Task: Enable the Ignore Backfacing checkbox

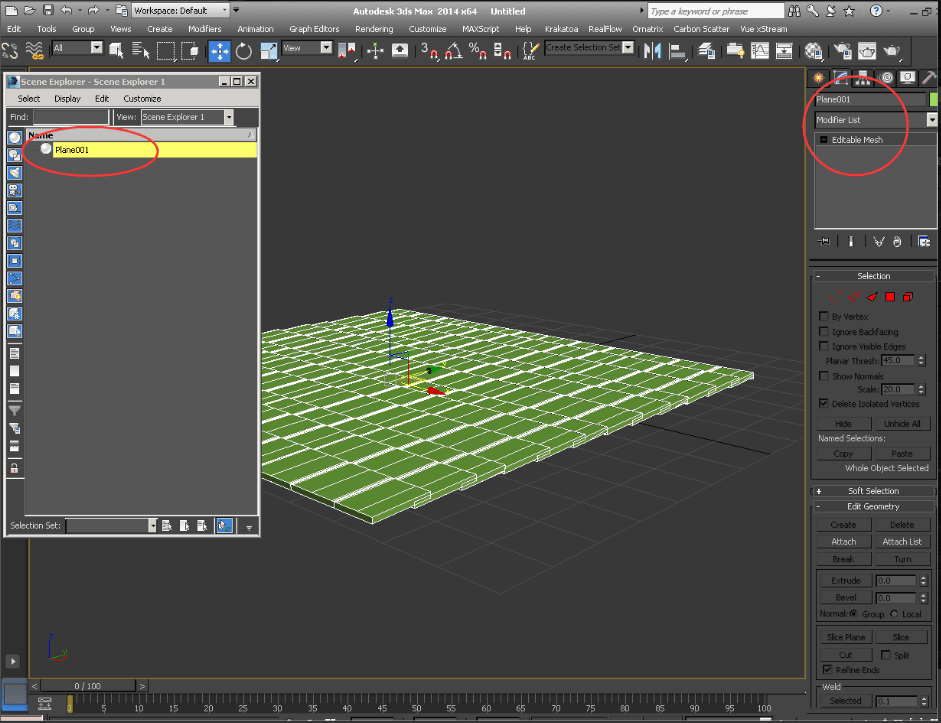Action: pos(823,331)
